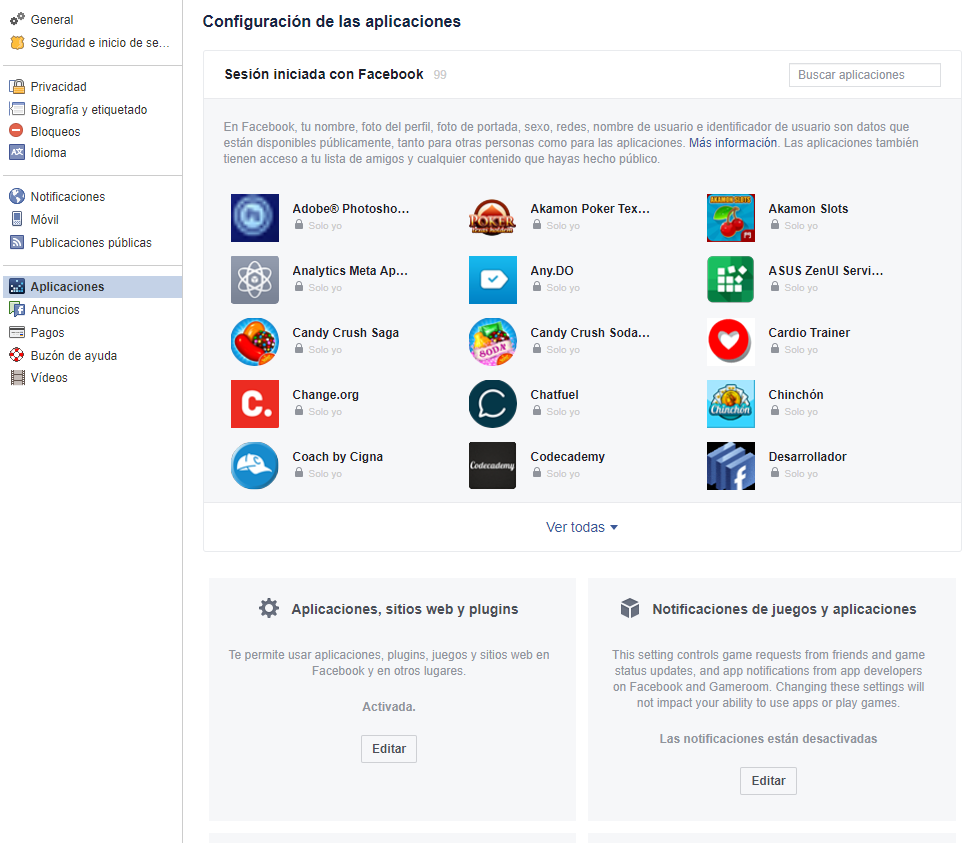Image resolution: width=970 pixels, height=843 pixels.
Task: Edit Aplicaciones, sitios web y plugins setting
Action: (x=388, y=749)
